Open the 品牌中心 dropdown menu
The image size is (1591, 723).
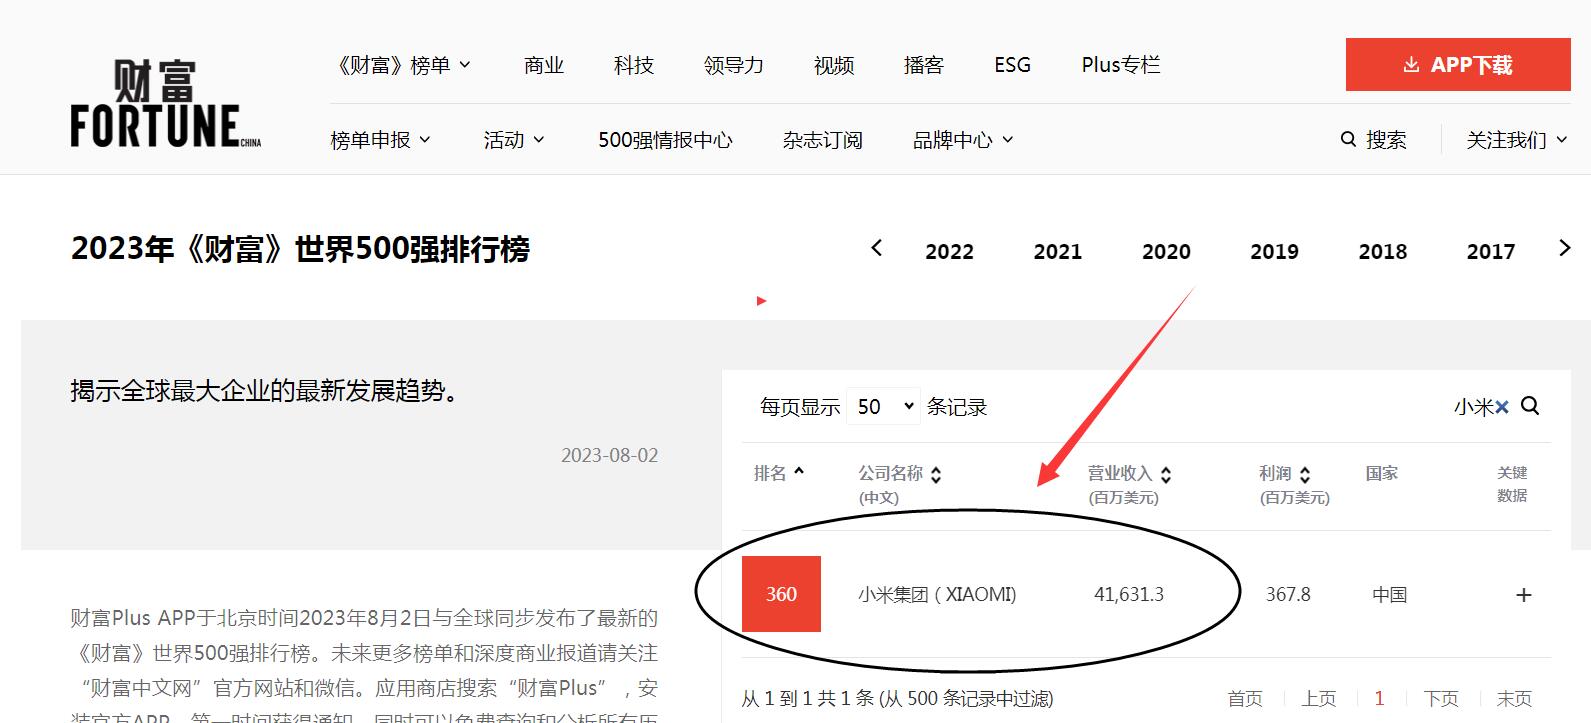pyautogui.click(x=963, y=140)
